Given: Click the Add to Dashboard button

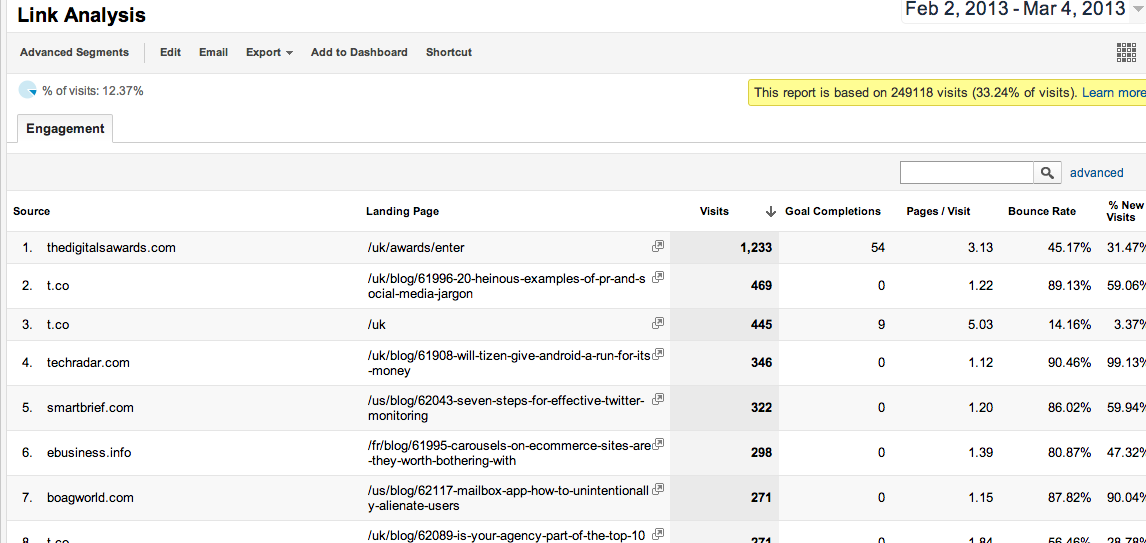Looking at the screenshot, I should point(359,52).
